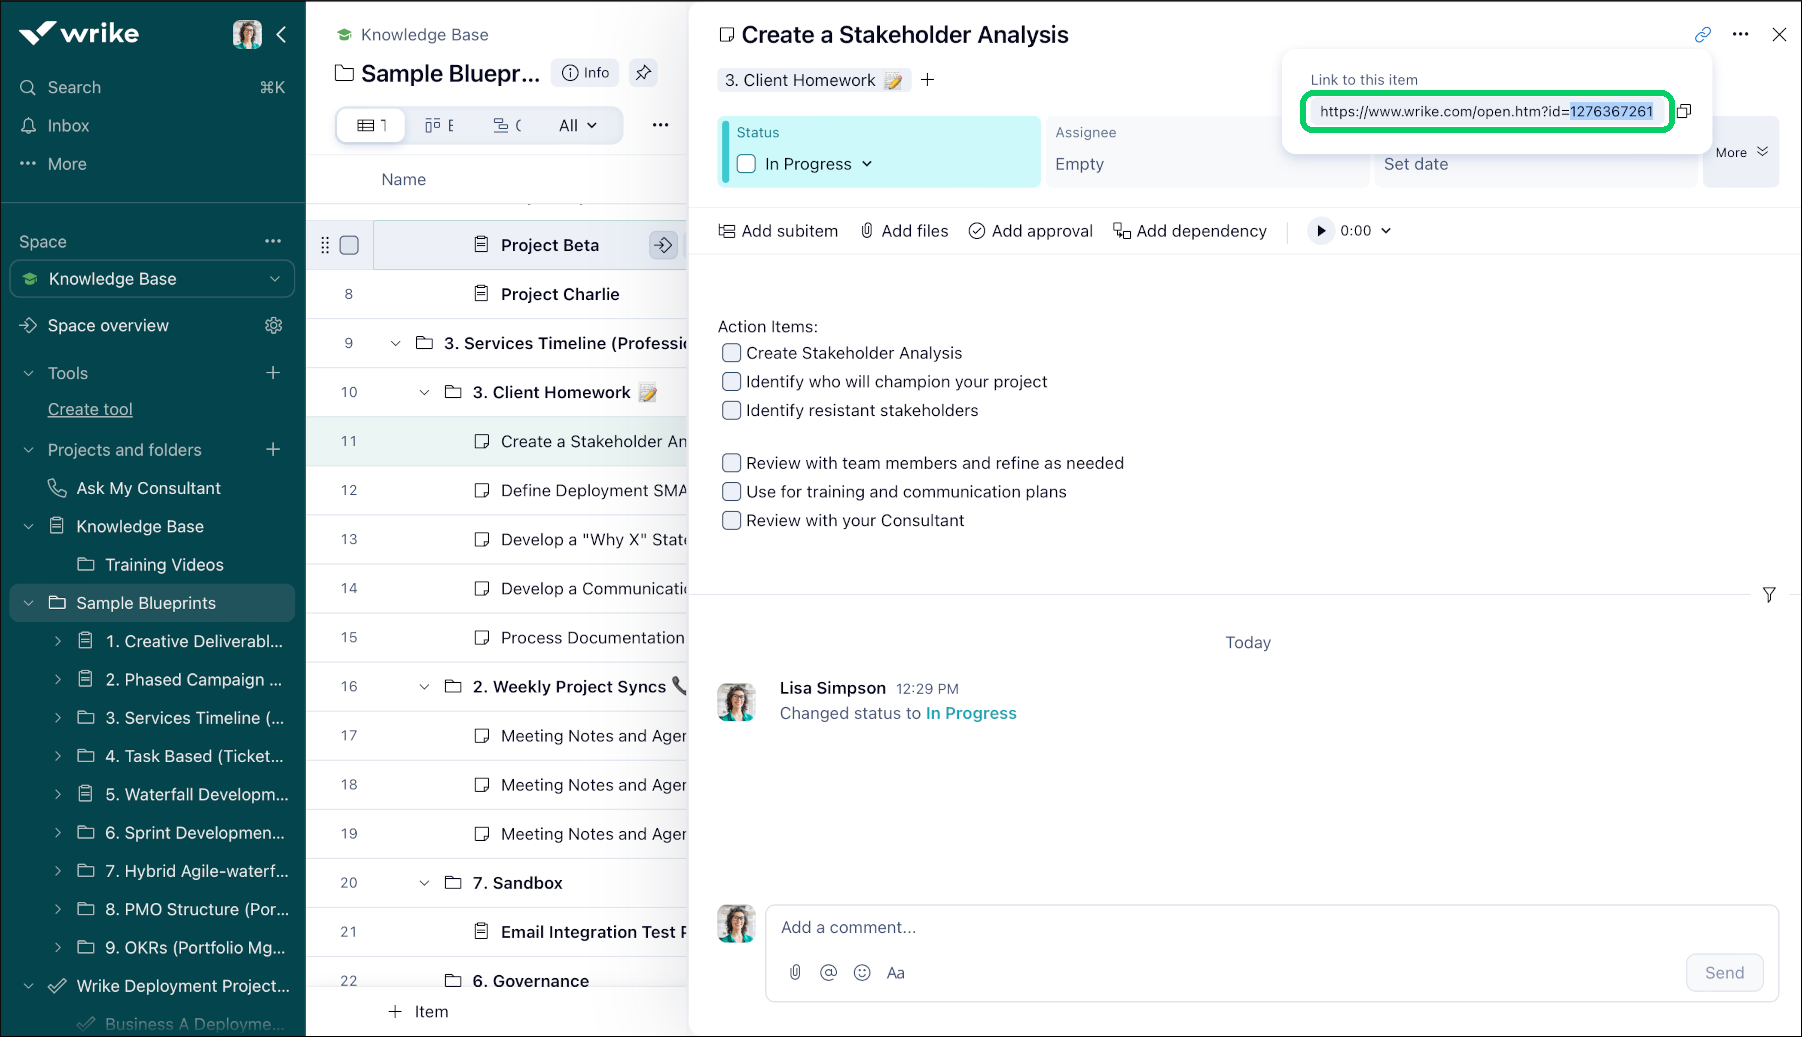Screen dimensions: 1802x1037
Task: Tick Review with your Consultant checkbox
Action: pos(732,521)
